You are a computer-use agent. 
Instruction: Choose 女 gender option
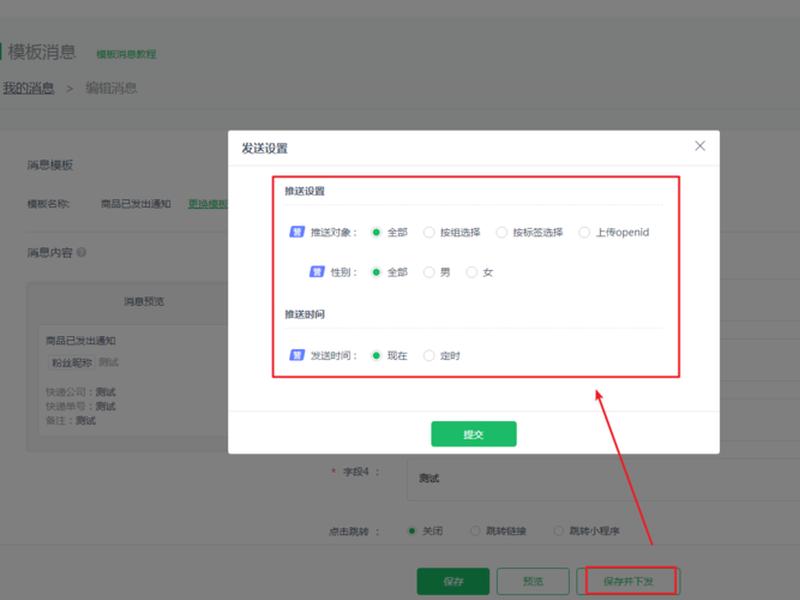pos(471,272)
